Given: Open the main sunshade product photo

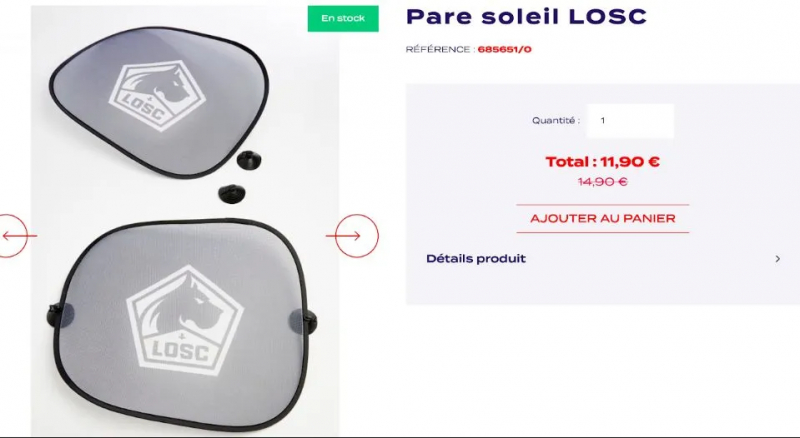Looking at the screenshot, I should pyautogui.click(x=185, y=221).
